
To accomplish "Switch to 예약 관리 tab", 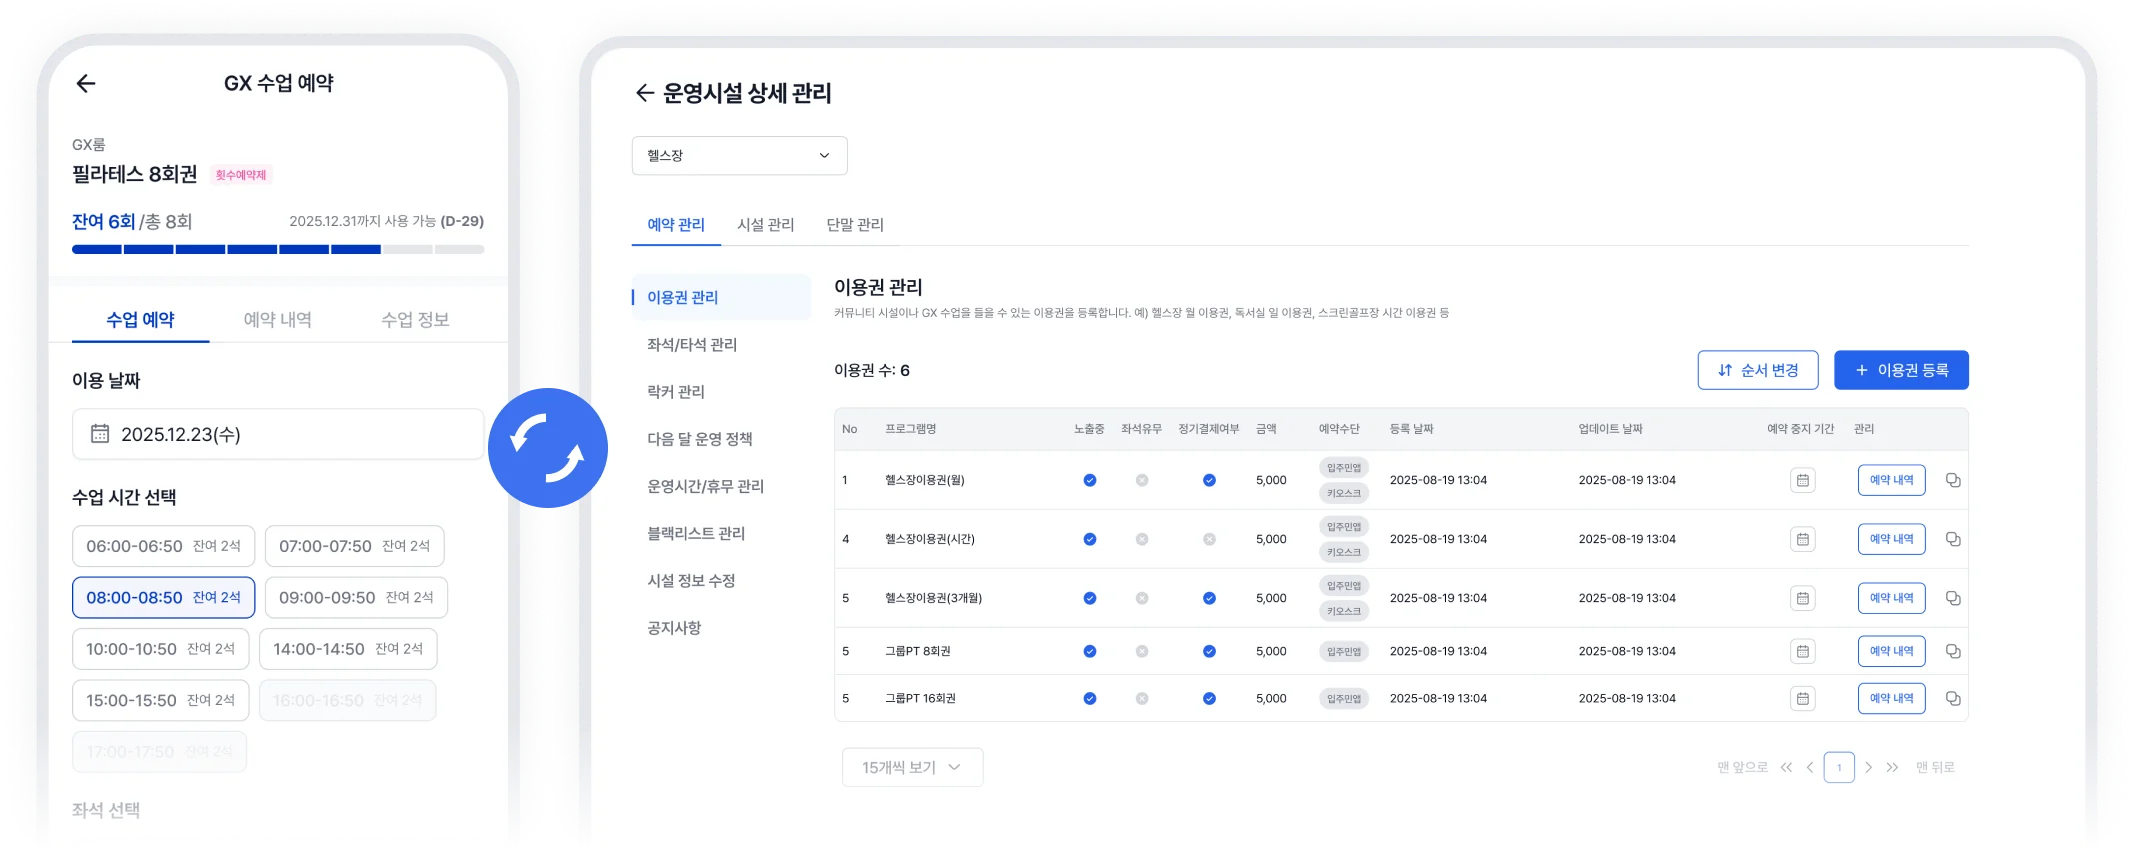I will pyautogui.click(x=676, y=224).
